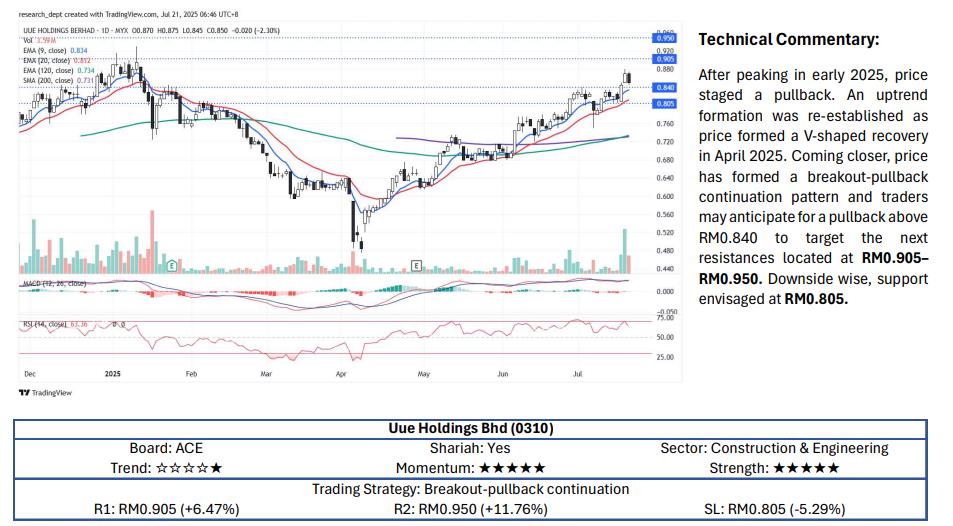Image resolution: width=953 pixels, height=526 pixels.
Task: Select the 0.905 blue price label on chart axis
Action: click(x=666, y=59)
